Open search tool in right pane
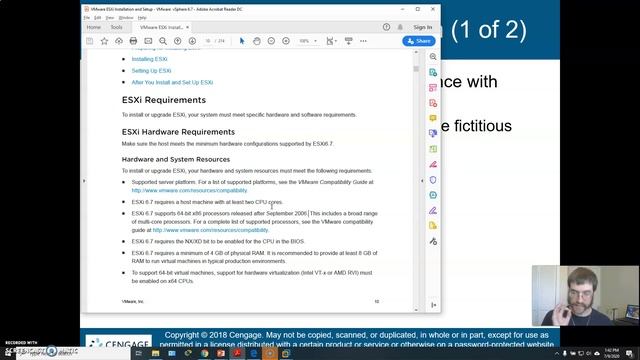The image size is (640, 360). [x=433, y=57]
